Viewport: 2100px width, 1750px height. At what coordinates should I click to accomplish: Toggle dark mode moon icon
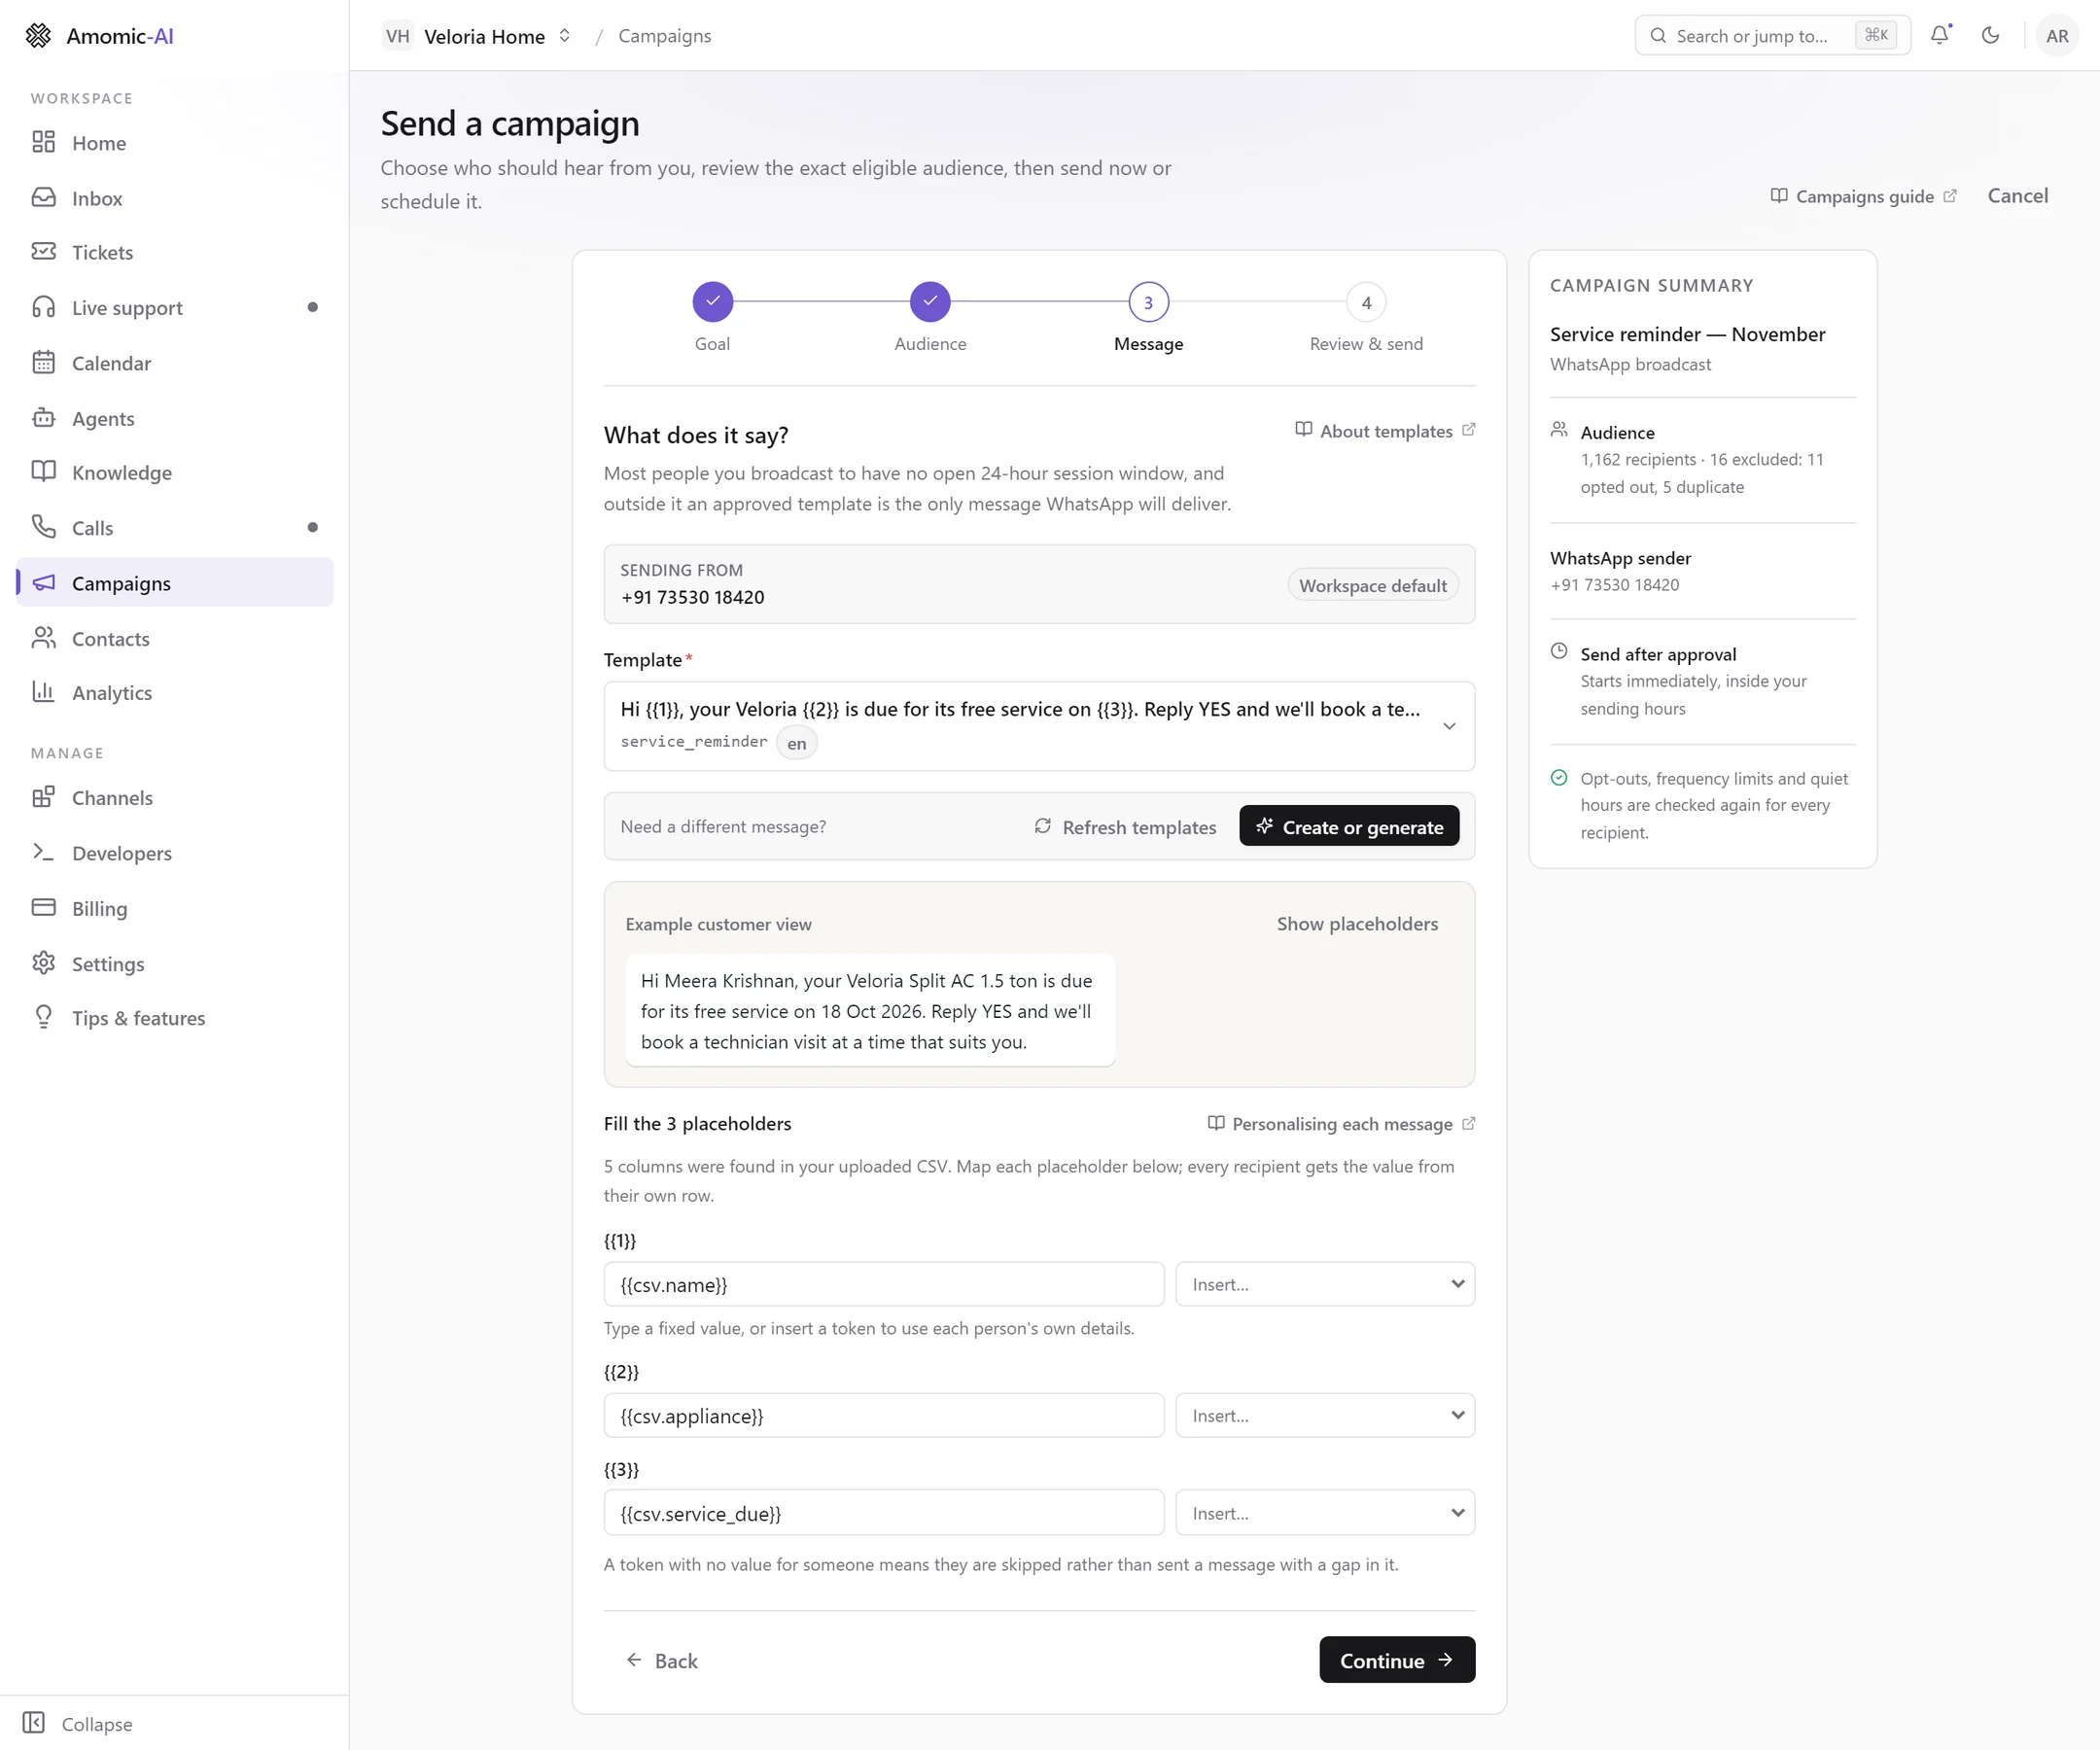[x=1990, y=35]
